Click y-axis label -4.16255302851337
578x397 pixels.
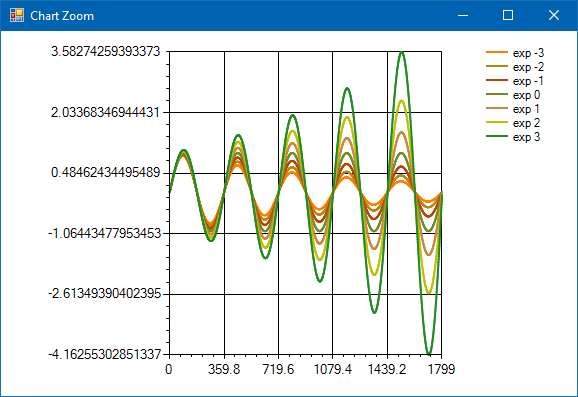tap(105, 355)
